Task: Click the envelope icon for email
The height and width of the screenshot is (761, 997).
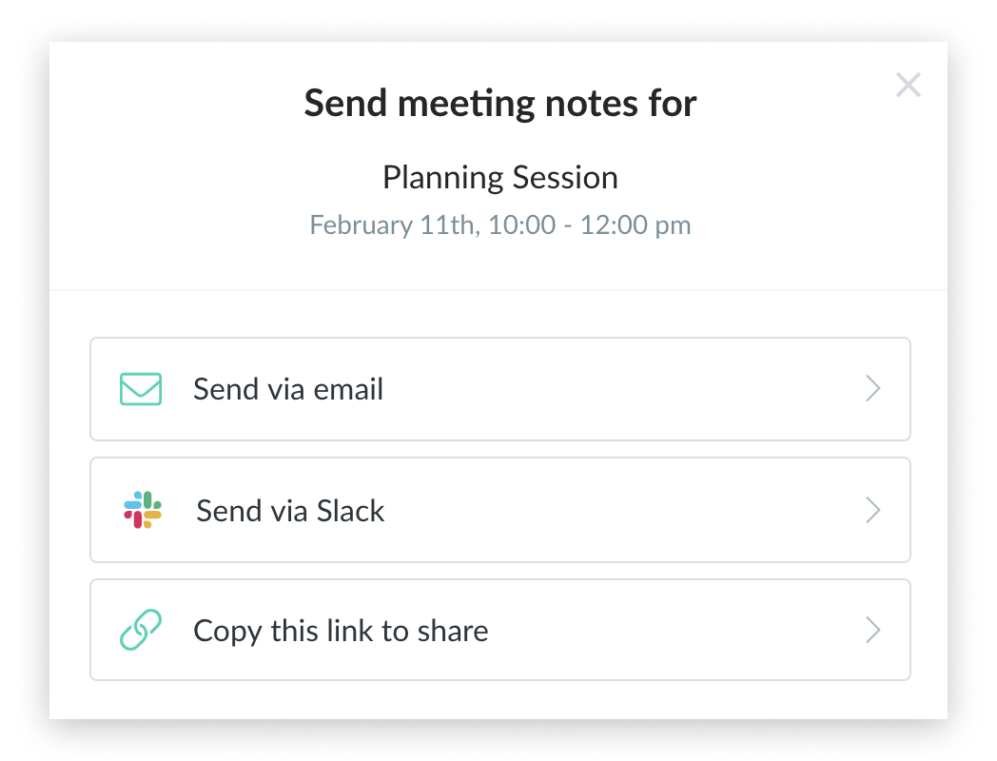Action: click(x=140, y=389)
